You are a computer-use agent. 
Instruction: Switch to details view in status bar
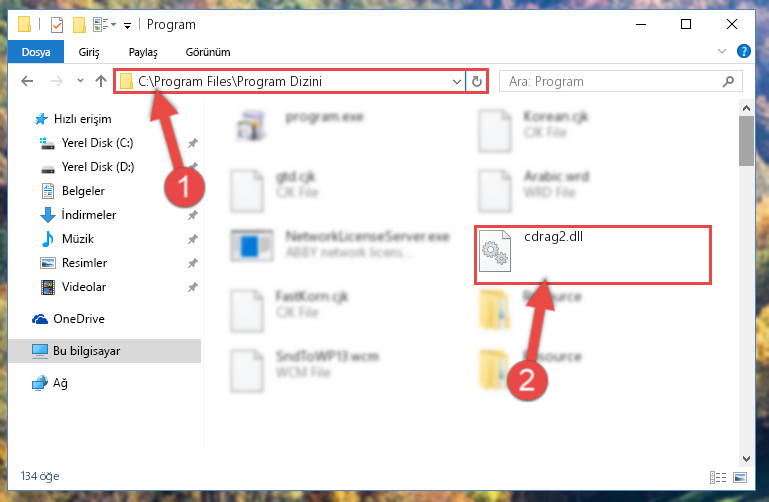click(x=718, y=477)
